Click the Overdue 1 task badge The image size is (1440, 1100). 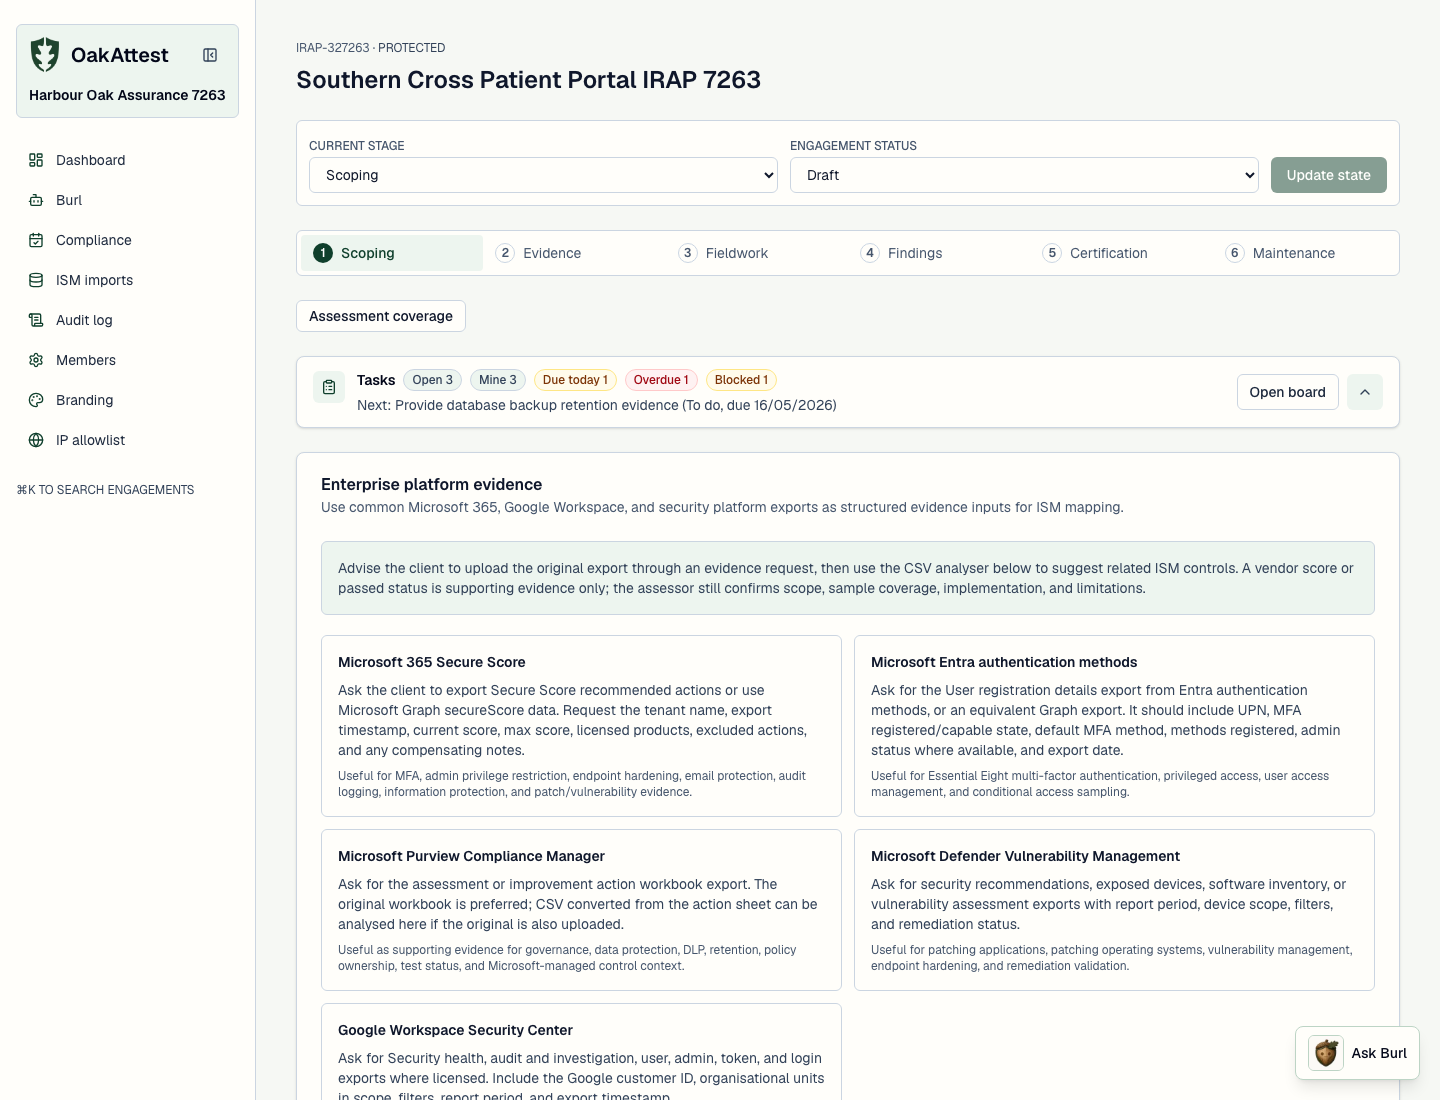coord(661,380)
